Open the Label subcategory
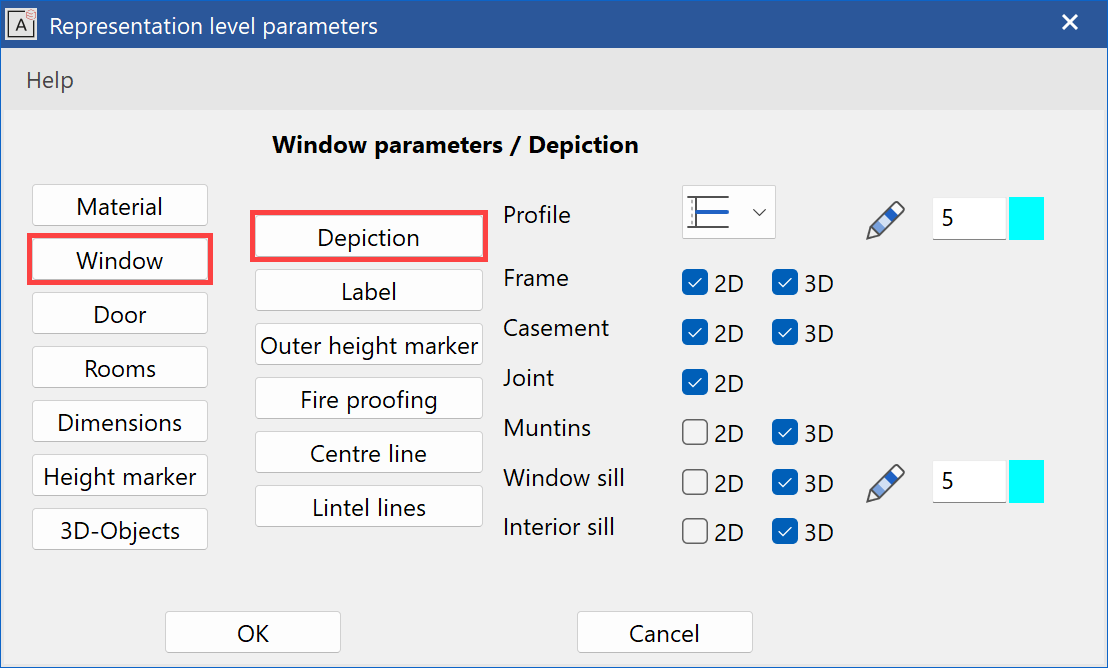Image resolution: width=1108 pixels, height=668 pixels. (x=369, y=291)
